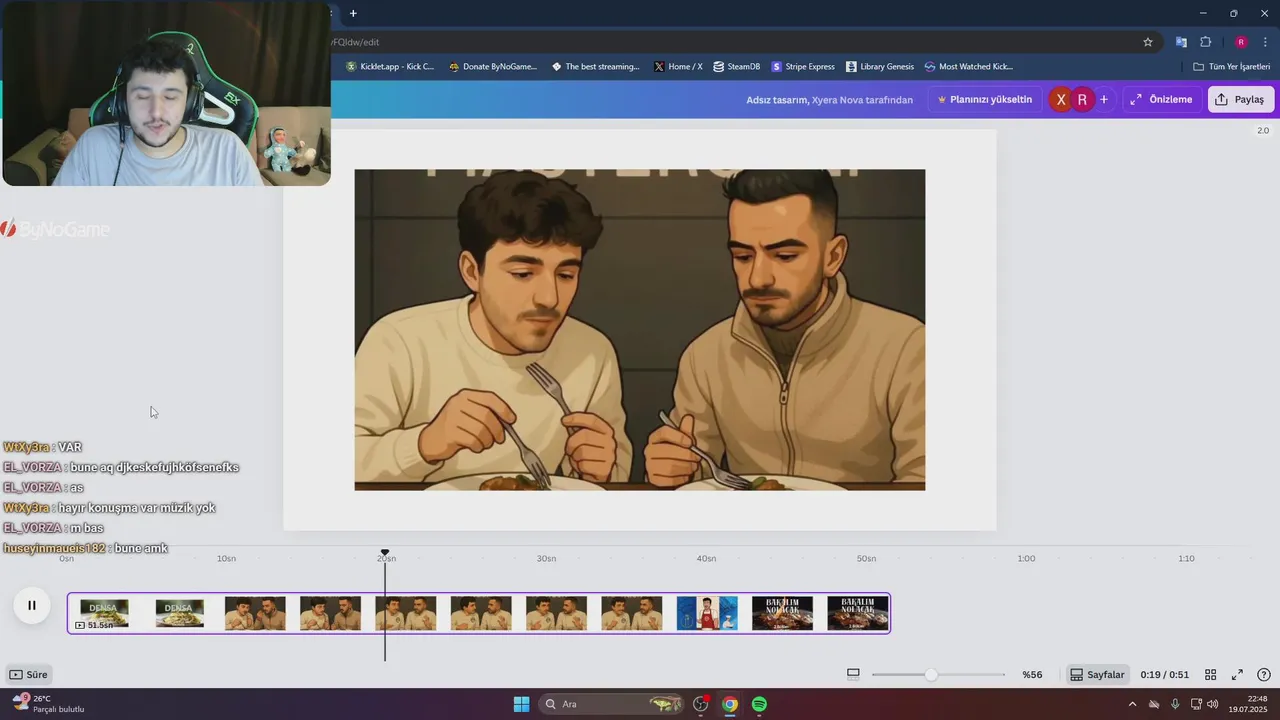Bookmark this page with star icon
1280x720 pixels.
pyautogui.click(x=1148, y=42)
